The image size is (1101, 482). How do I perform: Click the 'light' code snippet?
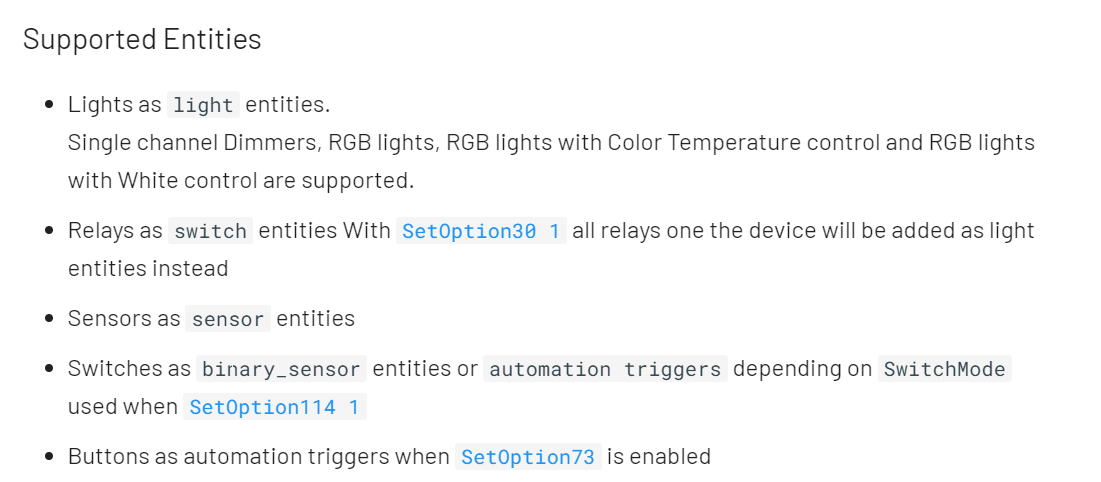pyautogui.click(x=203, y=105)
